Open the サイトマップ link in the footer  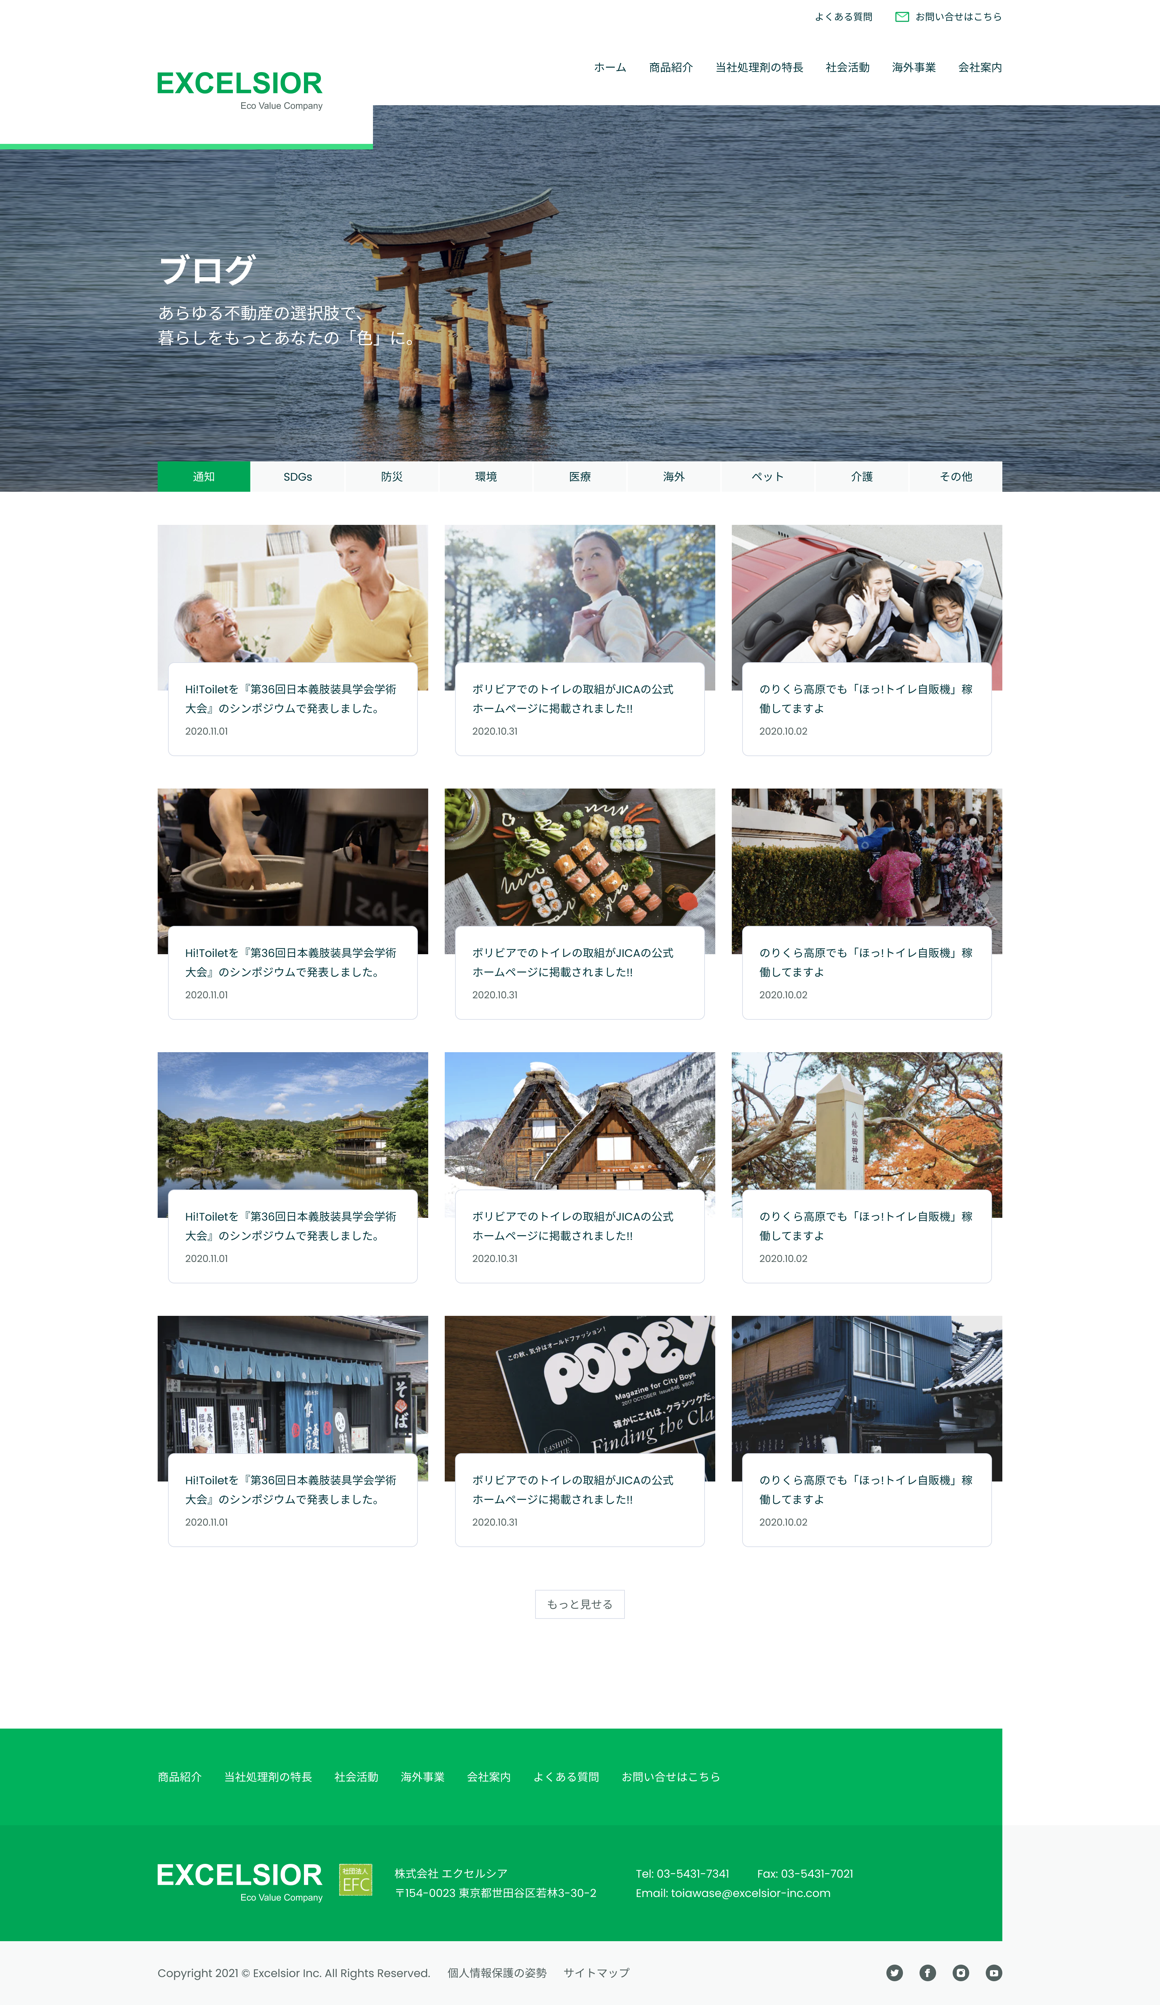click(x=596, y=1973)
